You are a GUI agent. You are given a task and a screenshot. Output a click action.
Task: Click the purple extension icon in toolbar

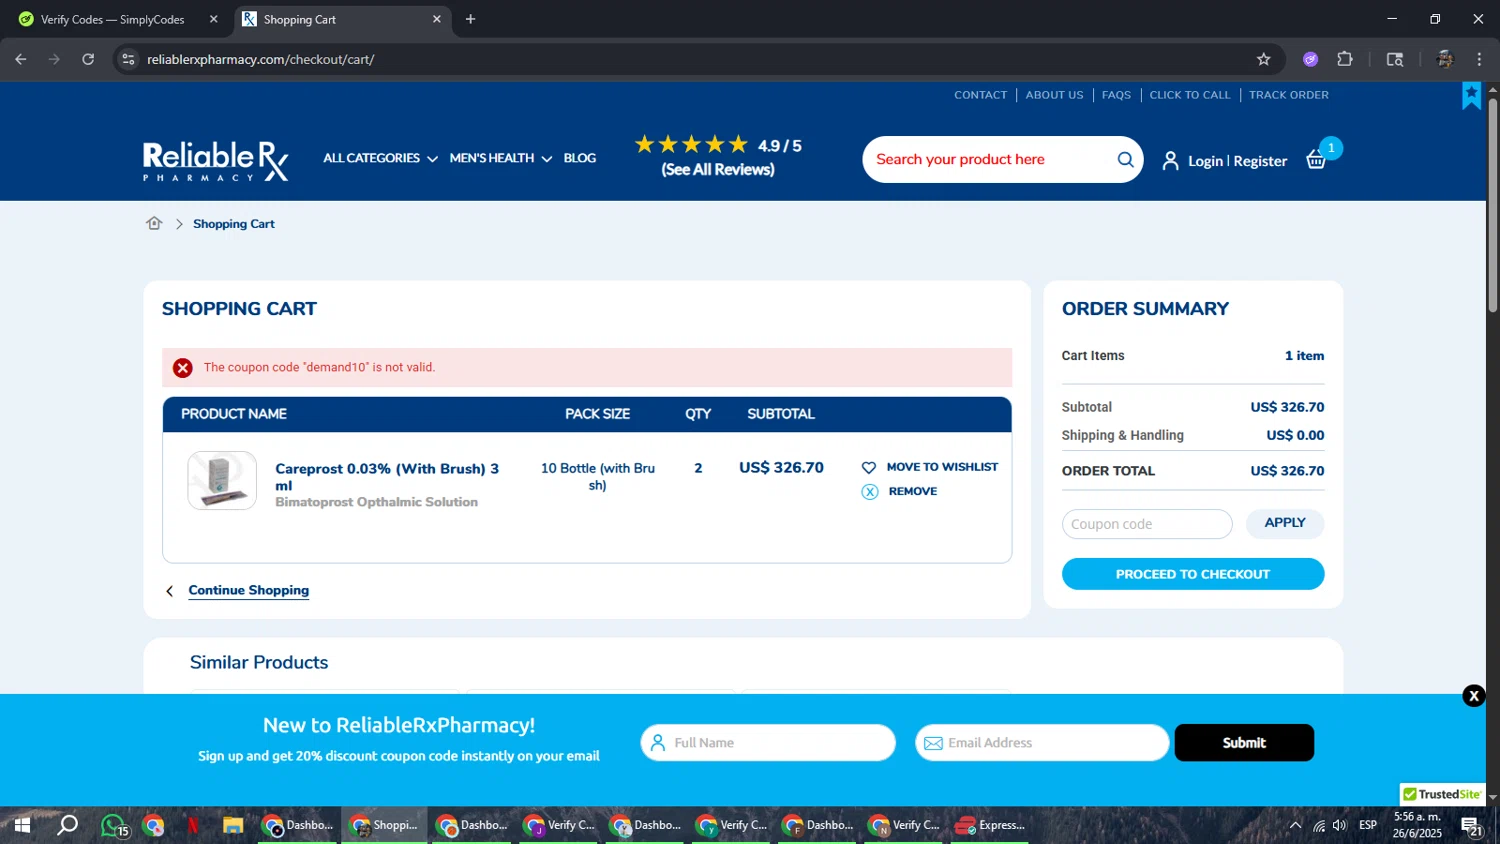click(1311, 59)
